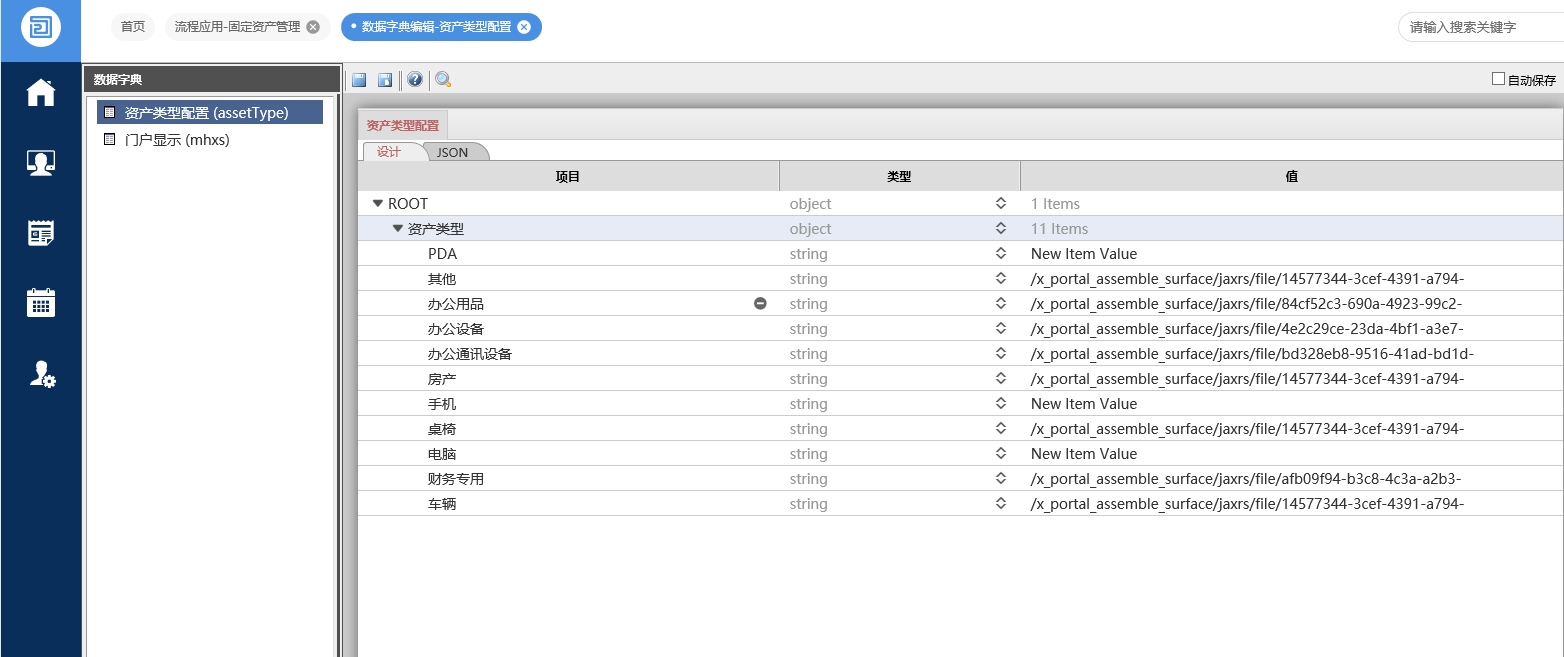The height and width of the screenshot is (657, 1564).
Task: Select the 电脑 item name
Action: [442, 453]
